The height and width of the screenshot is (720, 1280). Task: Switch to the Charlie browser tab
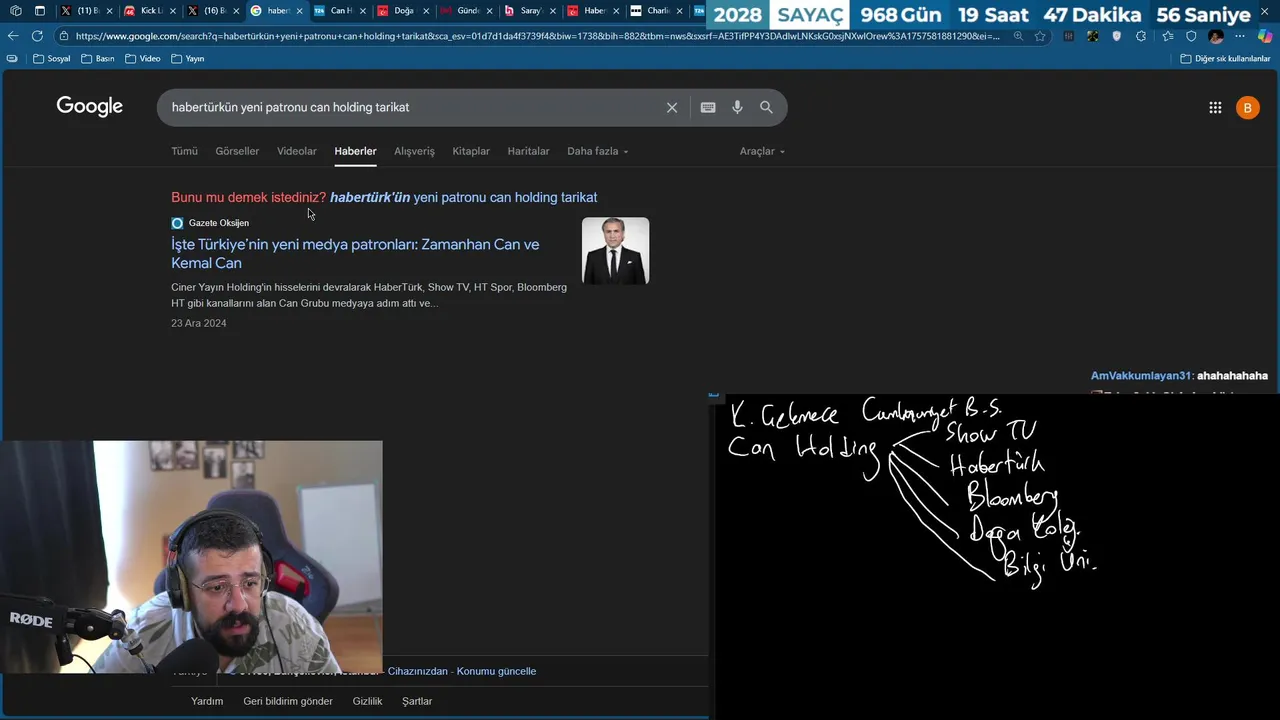coord(657,11)
